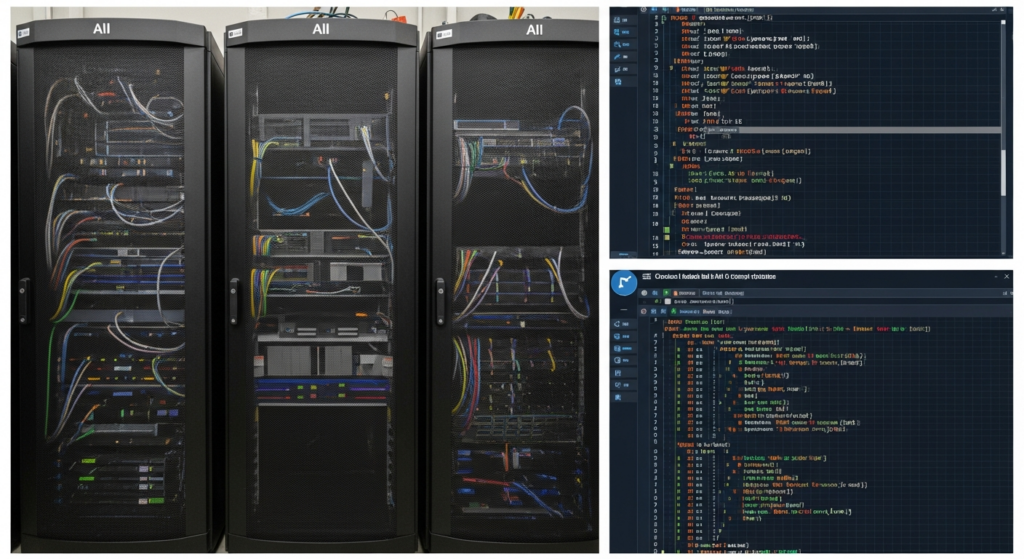This screenshot has width=1024, height=559.
Task: Select the pen-shaped icon in upper editor sidebar
Action: (616, 56)
